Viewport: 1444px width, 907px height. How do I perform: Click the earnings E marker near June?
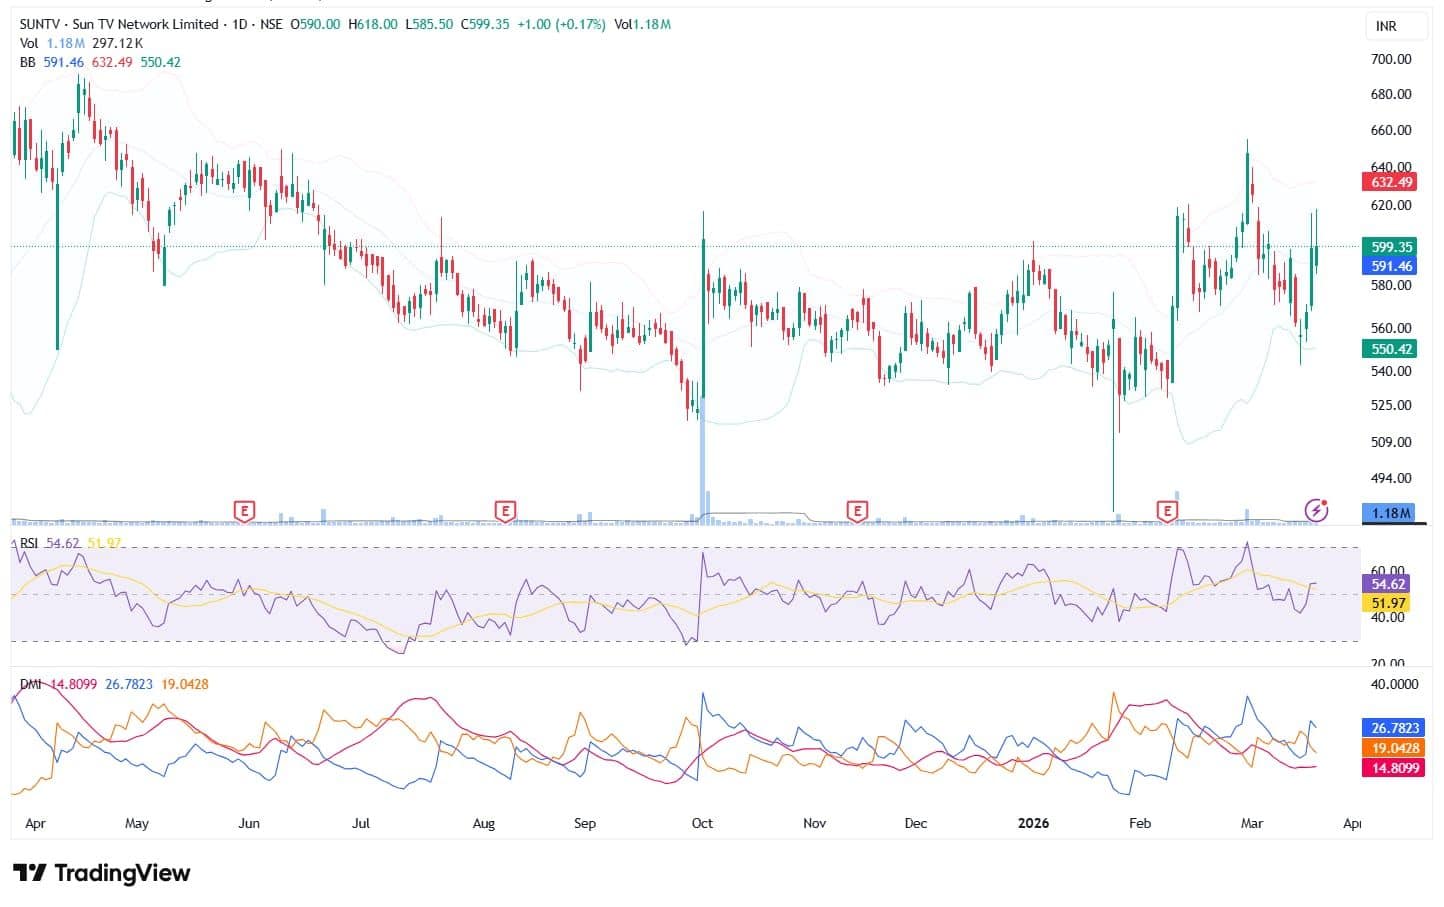[243, 511]
